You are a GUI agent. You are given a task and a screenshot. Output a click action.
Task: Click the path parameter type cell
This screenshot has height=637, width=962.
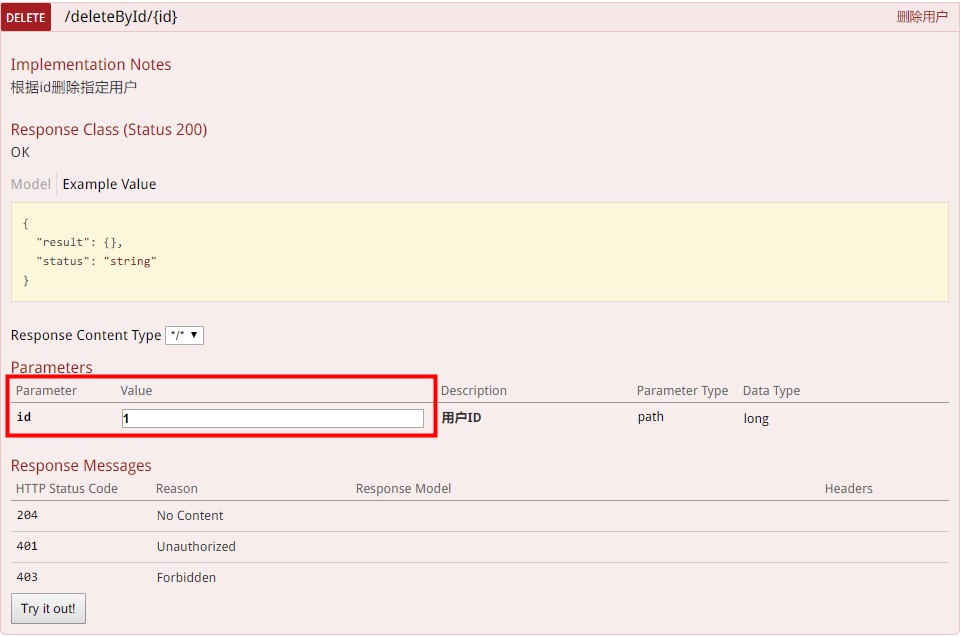click(x=650, y=417)
